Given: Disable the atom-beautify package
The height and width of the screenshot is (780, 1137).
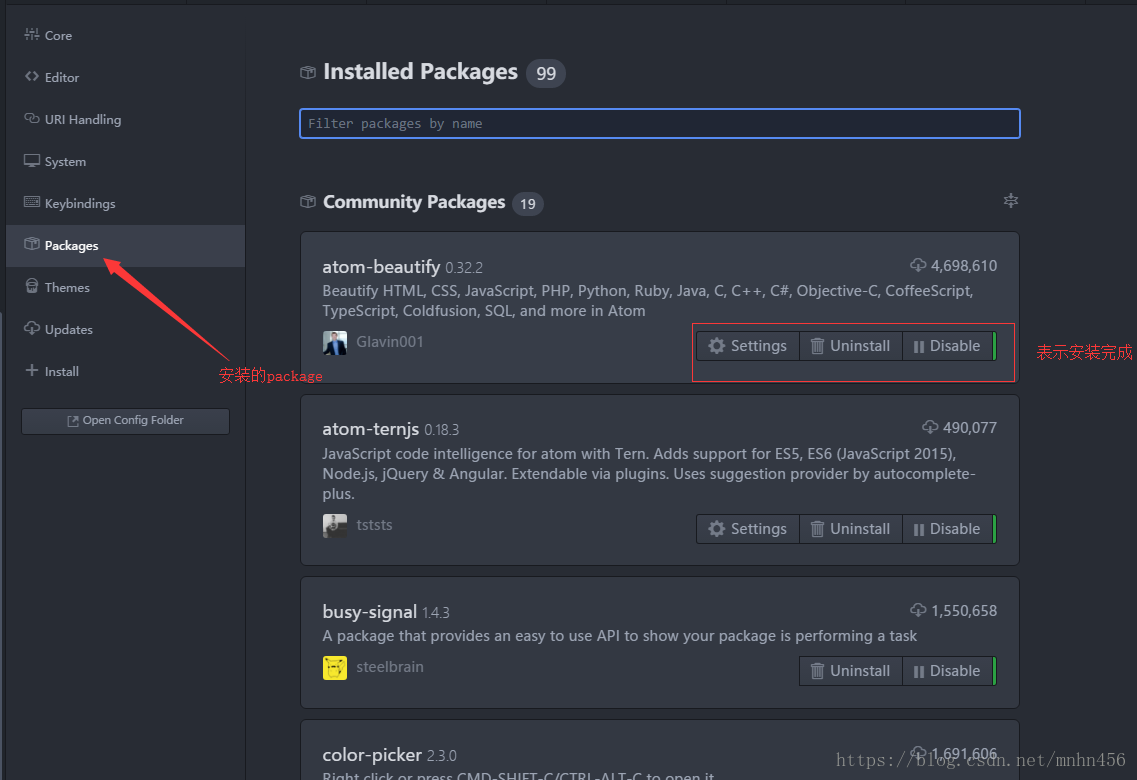Looking at the screenshot, I should [x=948, y=346].
